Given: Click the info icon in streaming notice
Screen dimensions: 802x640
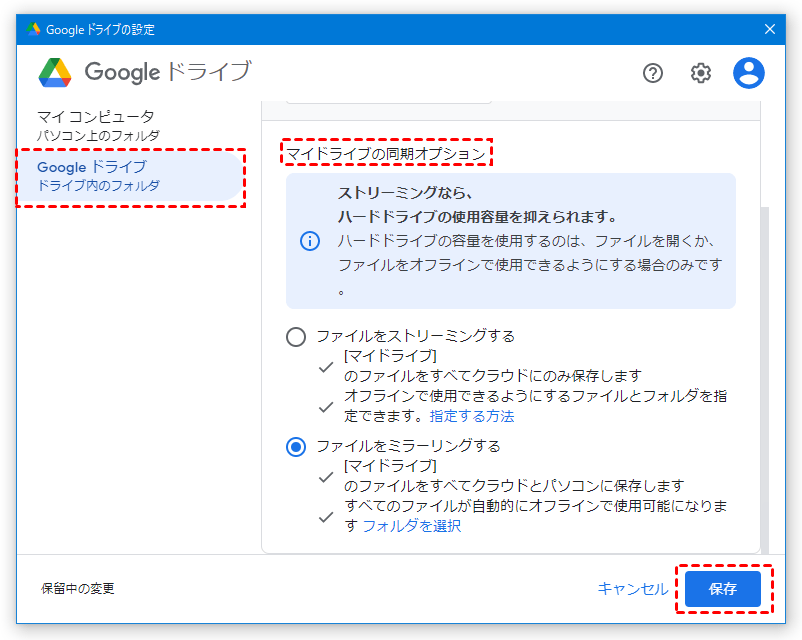Looking at the screenshot, I should pyautogui.click(x=310, y=240).
